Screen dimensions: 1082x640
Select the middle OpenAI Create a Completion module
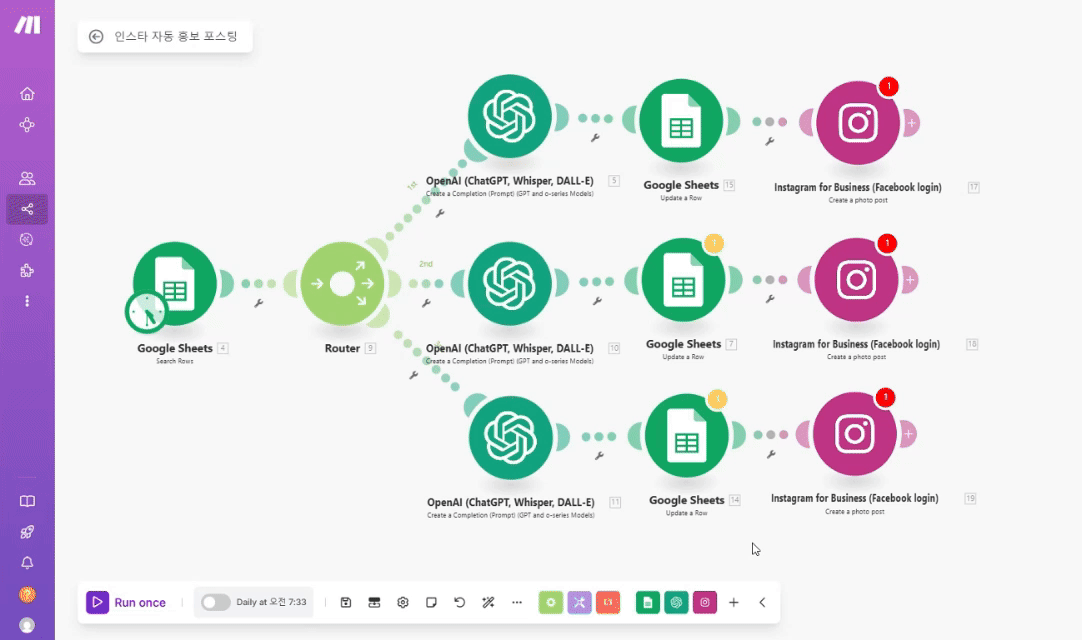[510, 284]
